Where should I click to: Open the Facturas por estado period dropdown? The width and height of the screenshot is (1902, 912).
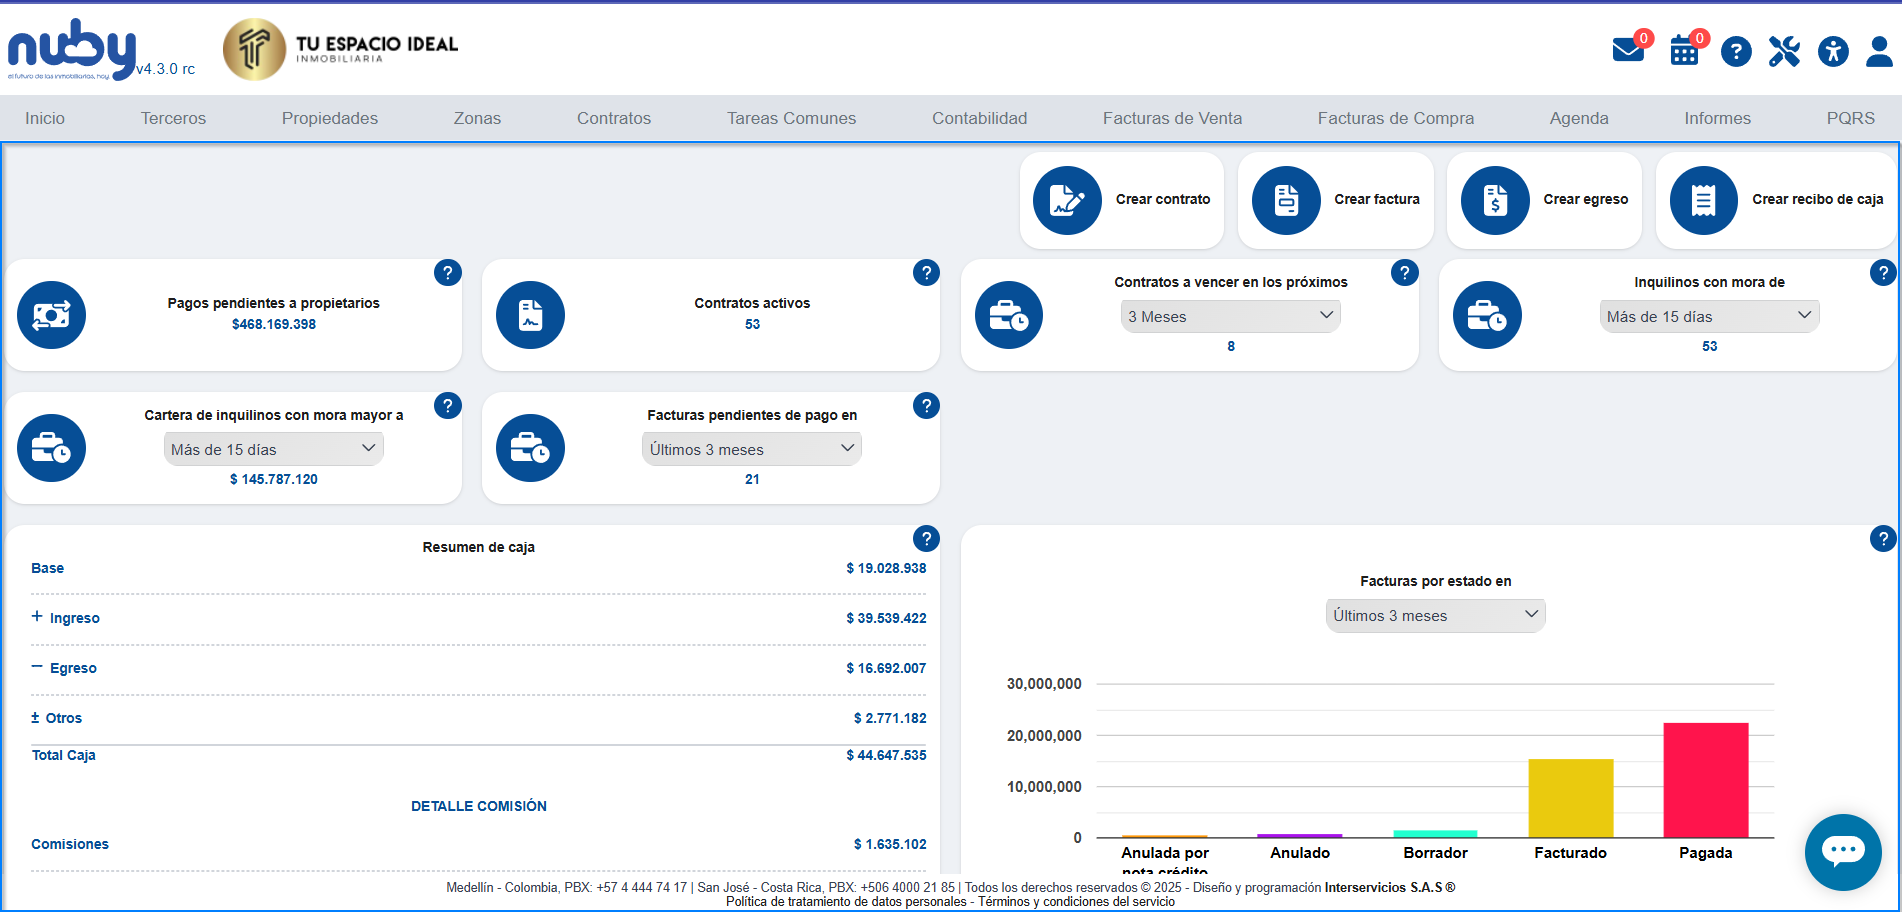click(1435, 615)
